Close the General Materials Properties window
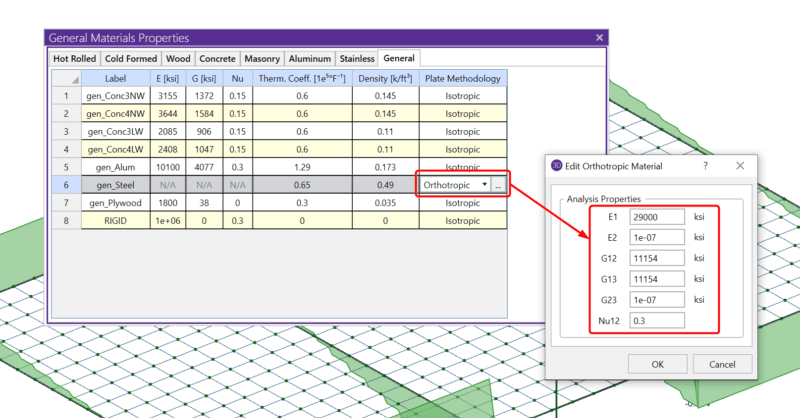 click(x=599, y=38)
